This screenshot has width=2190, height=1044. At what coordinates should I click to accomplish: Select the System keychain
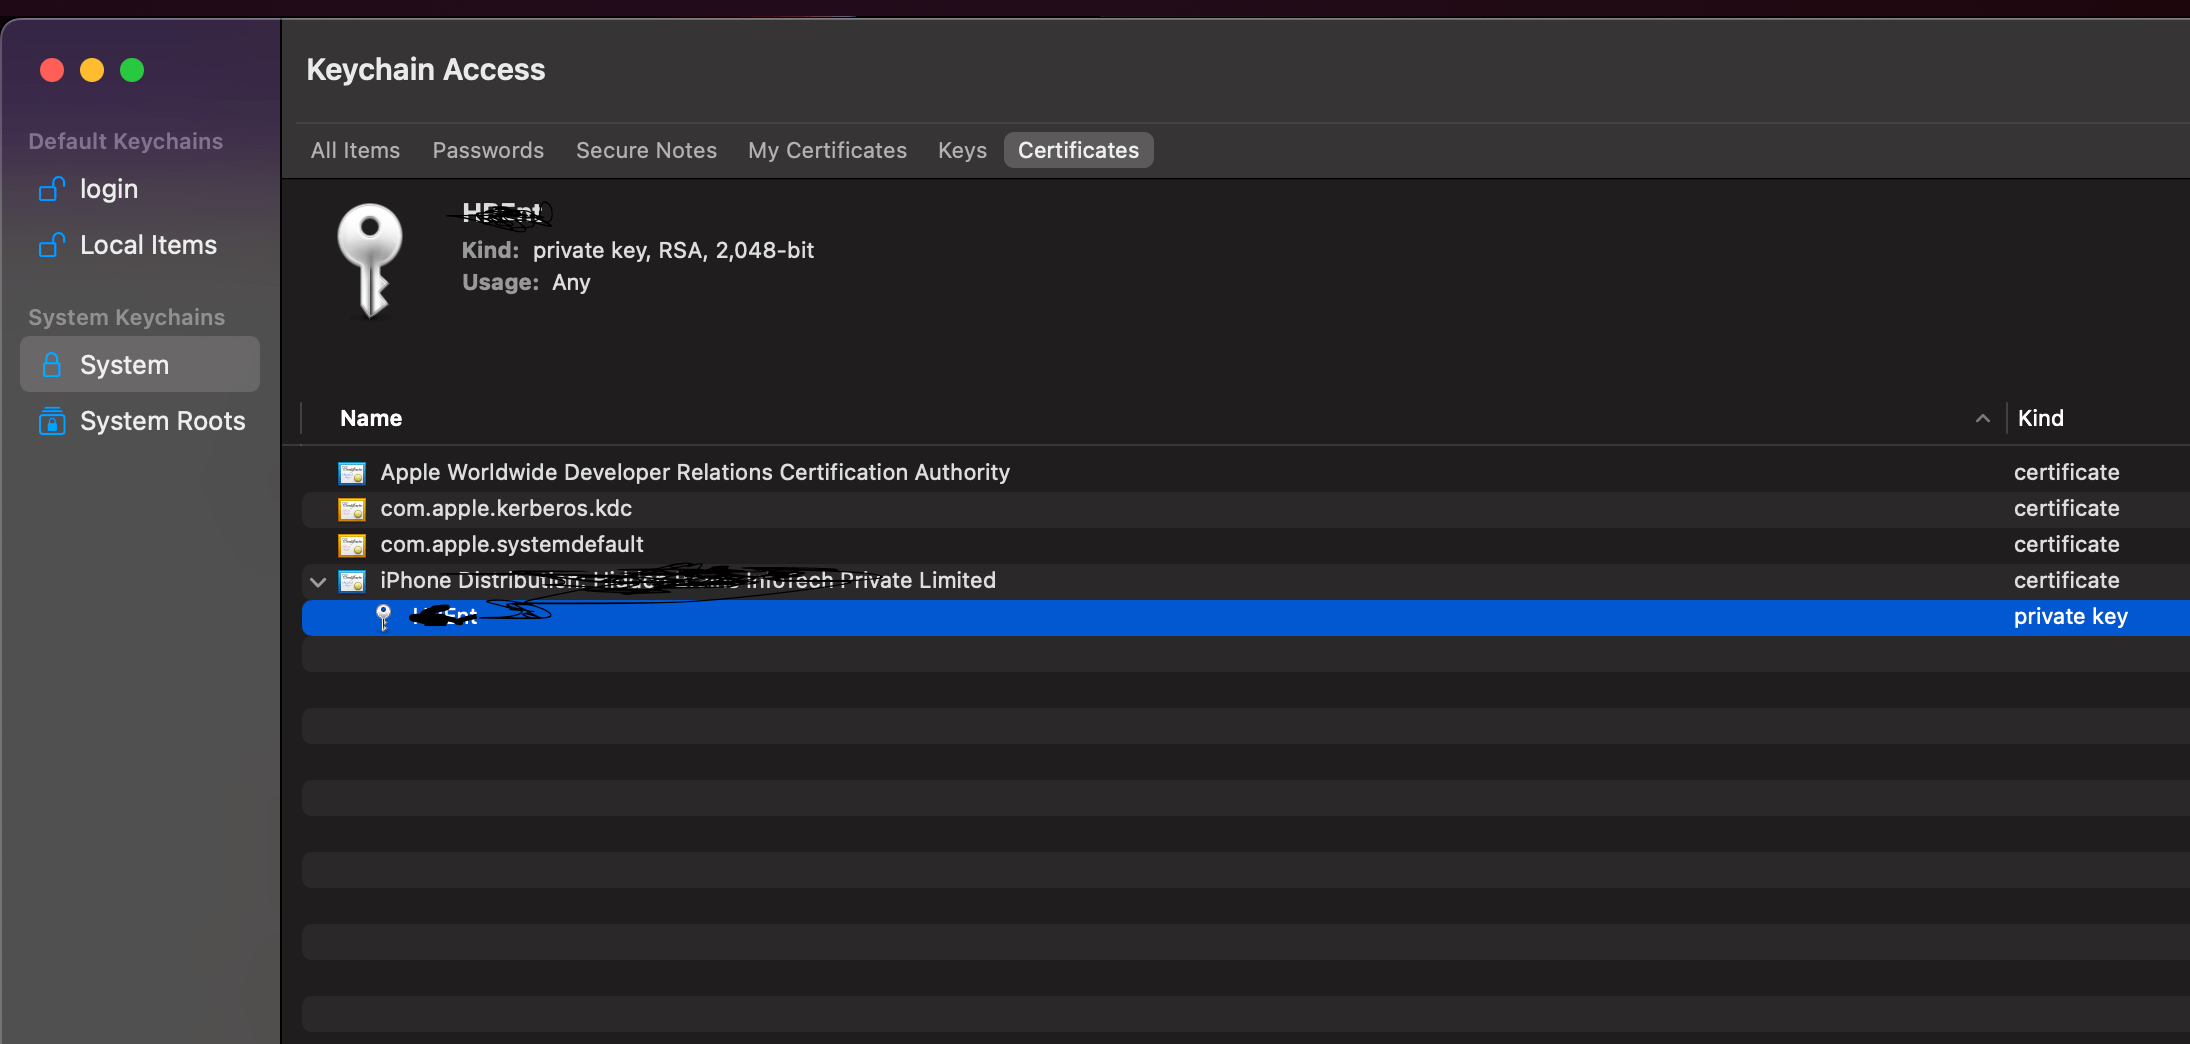pyautogui.click(x=140, y=364)
